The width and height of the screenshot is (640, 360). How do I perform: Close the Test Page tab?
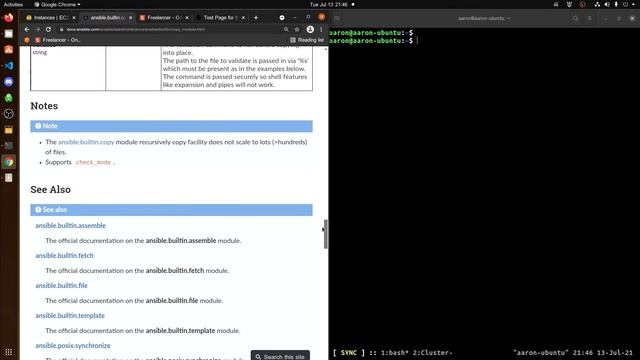(x=243, y=18)
